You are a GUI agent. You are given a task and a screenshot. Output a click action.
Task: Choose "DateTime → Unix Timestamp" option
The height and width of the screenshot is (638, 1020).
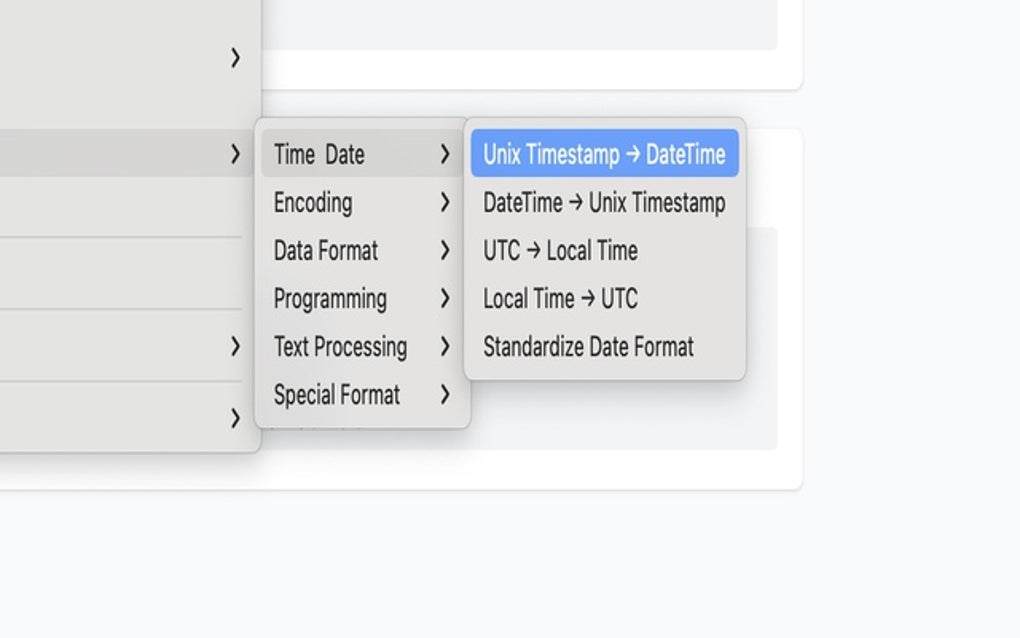point(603,203)
